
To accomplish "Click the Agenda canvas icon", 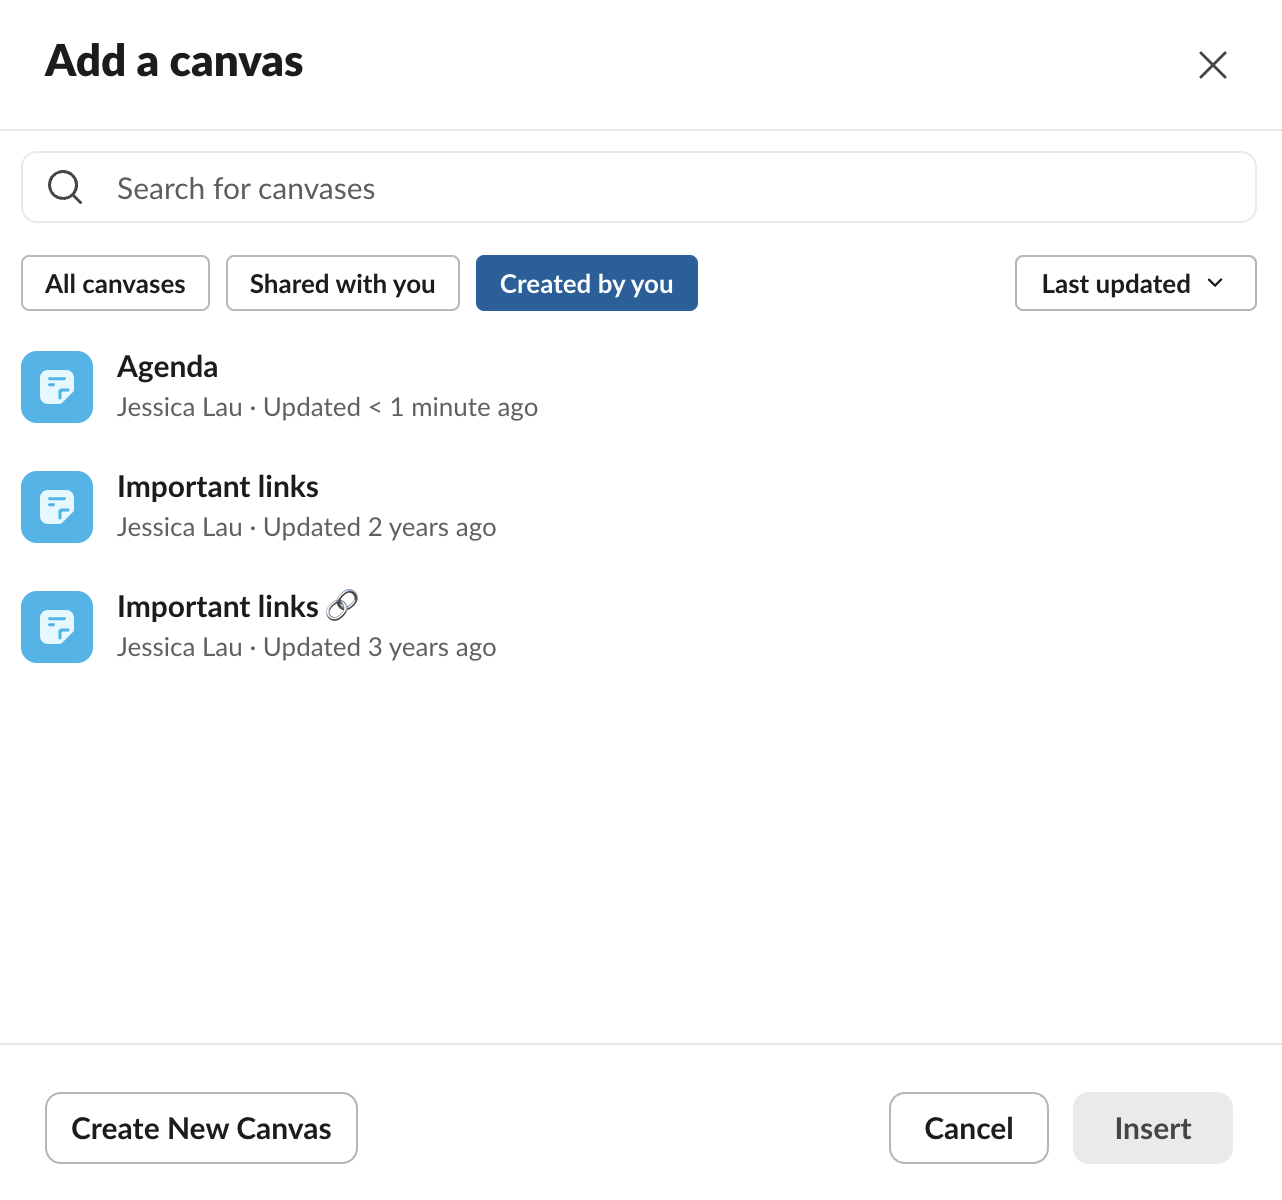I will pos(57,387).
